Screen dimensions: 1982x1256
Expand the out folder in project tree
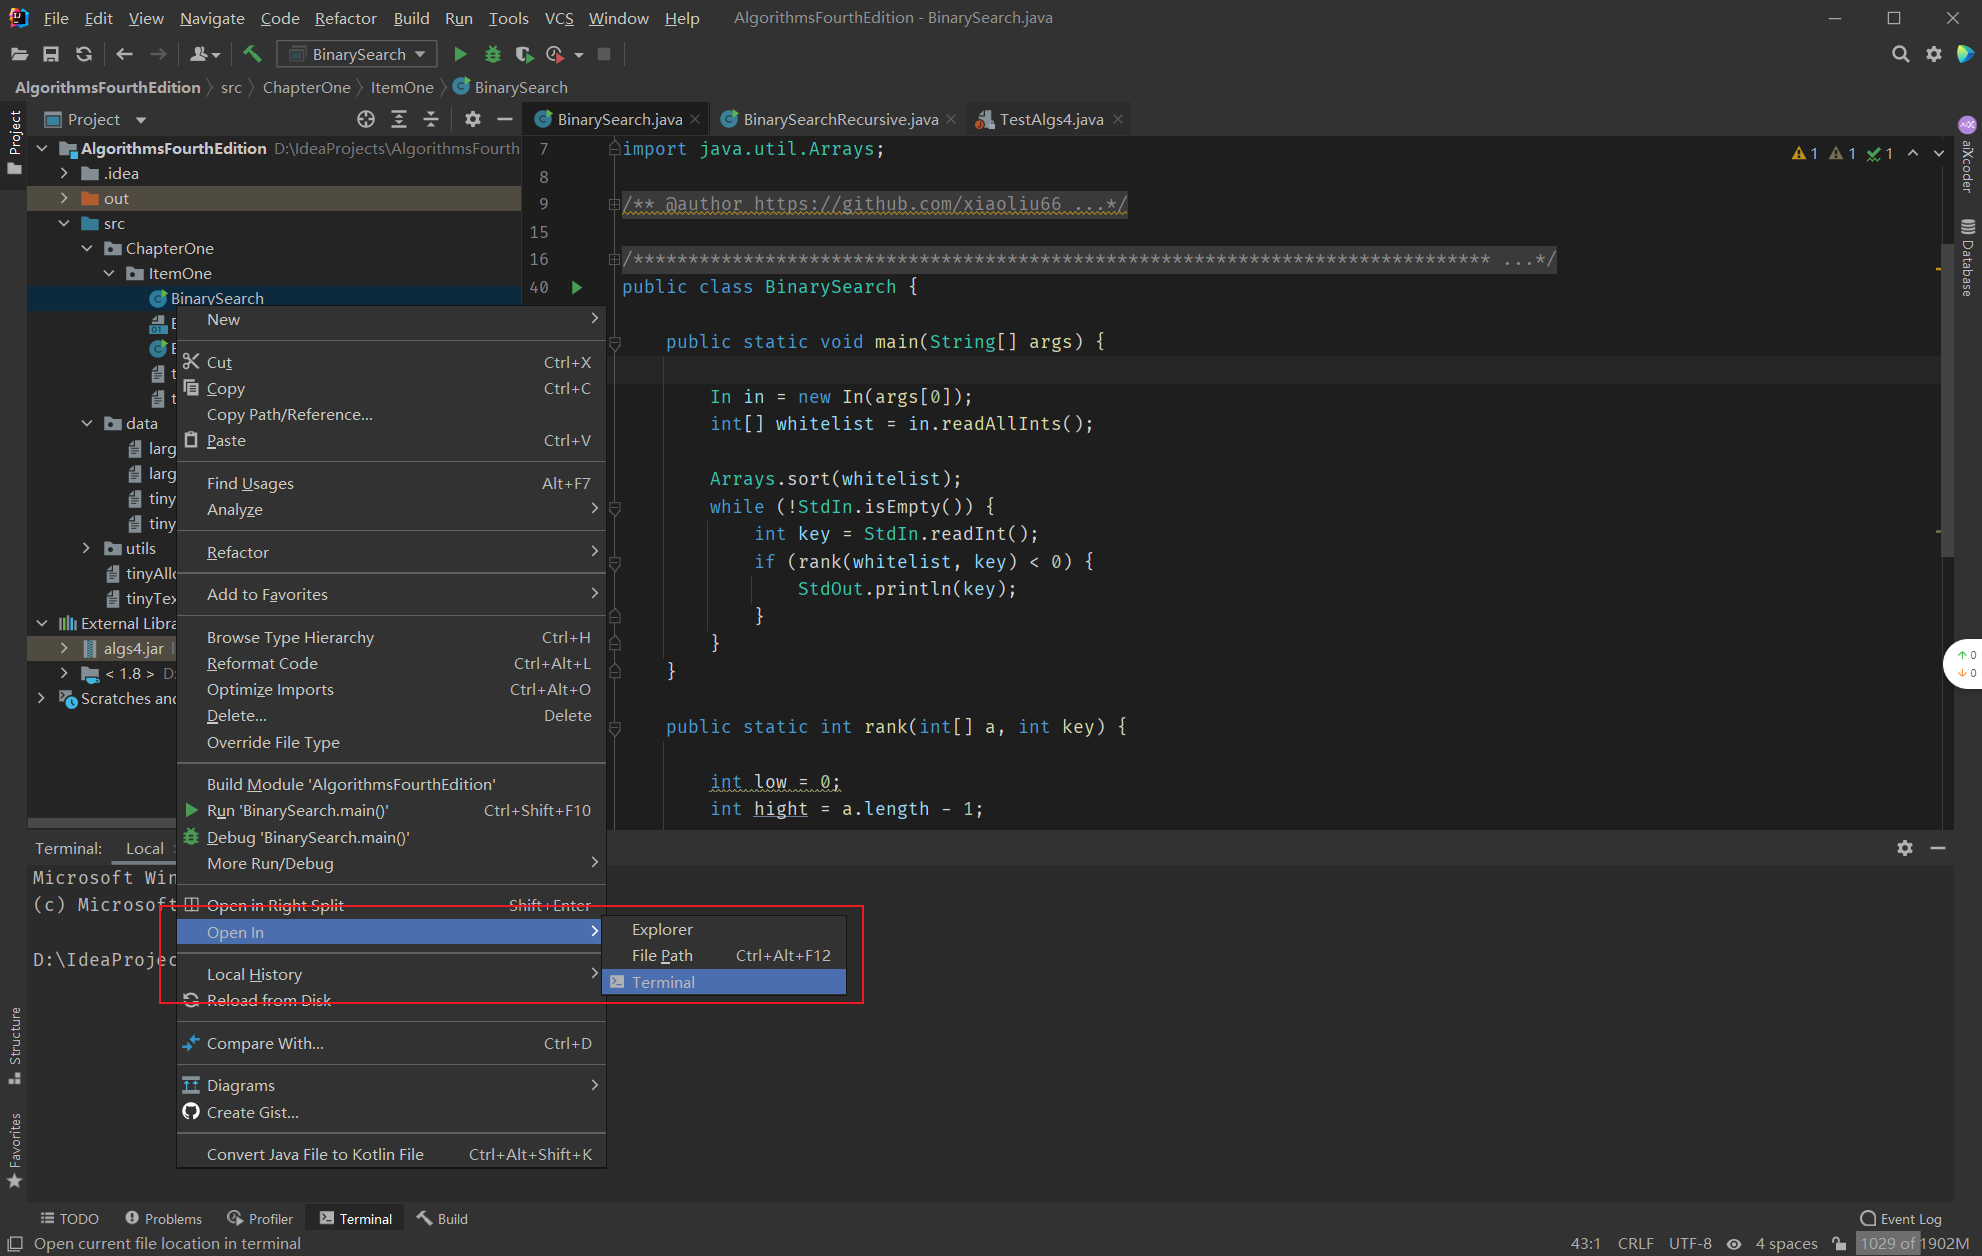click(64, 198)
